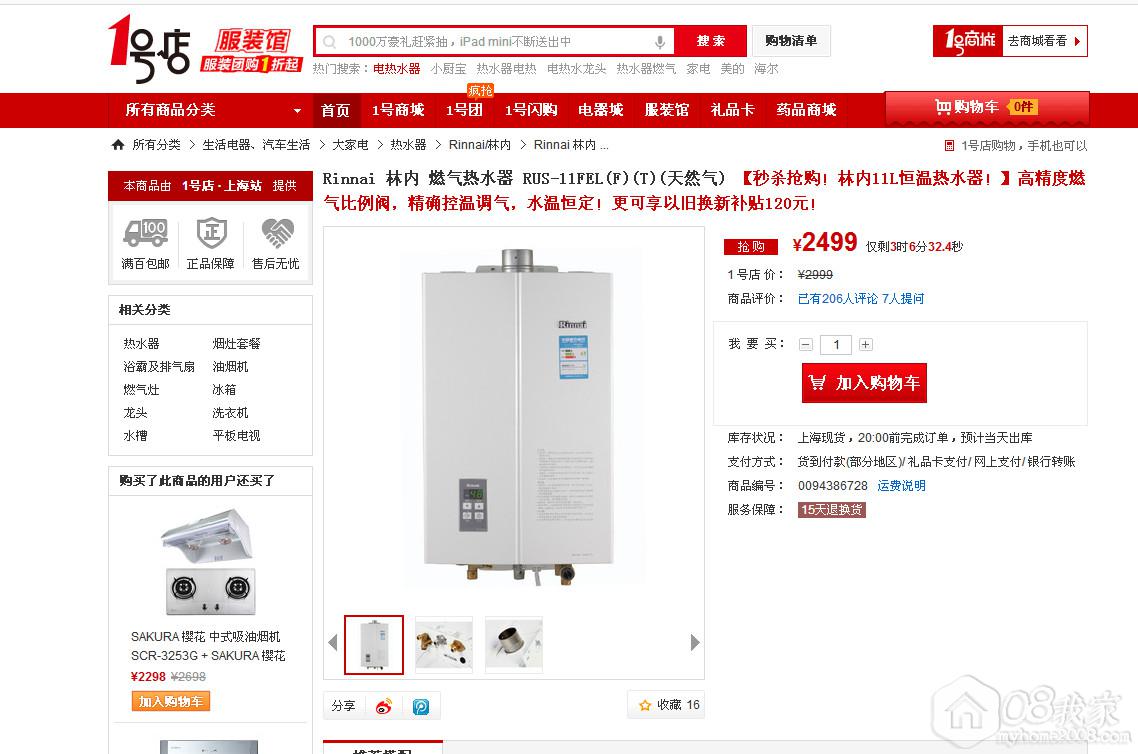Click the red 加入购物车 button
The width and height of the screenshot is (1138, 754).
click(x=864, y=382)
